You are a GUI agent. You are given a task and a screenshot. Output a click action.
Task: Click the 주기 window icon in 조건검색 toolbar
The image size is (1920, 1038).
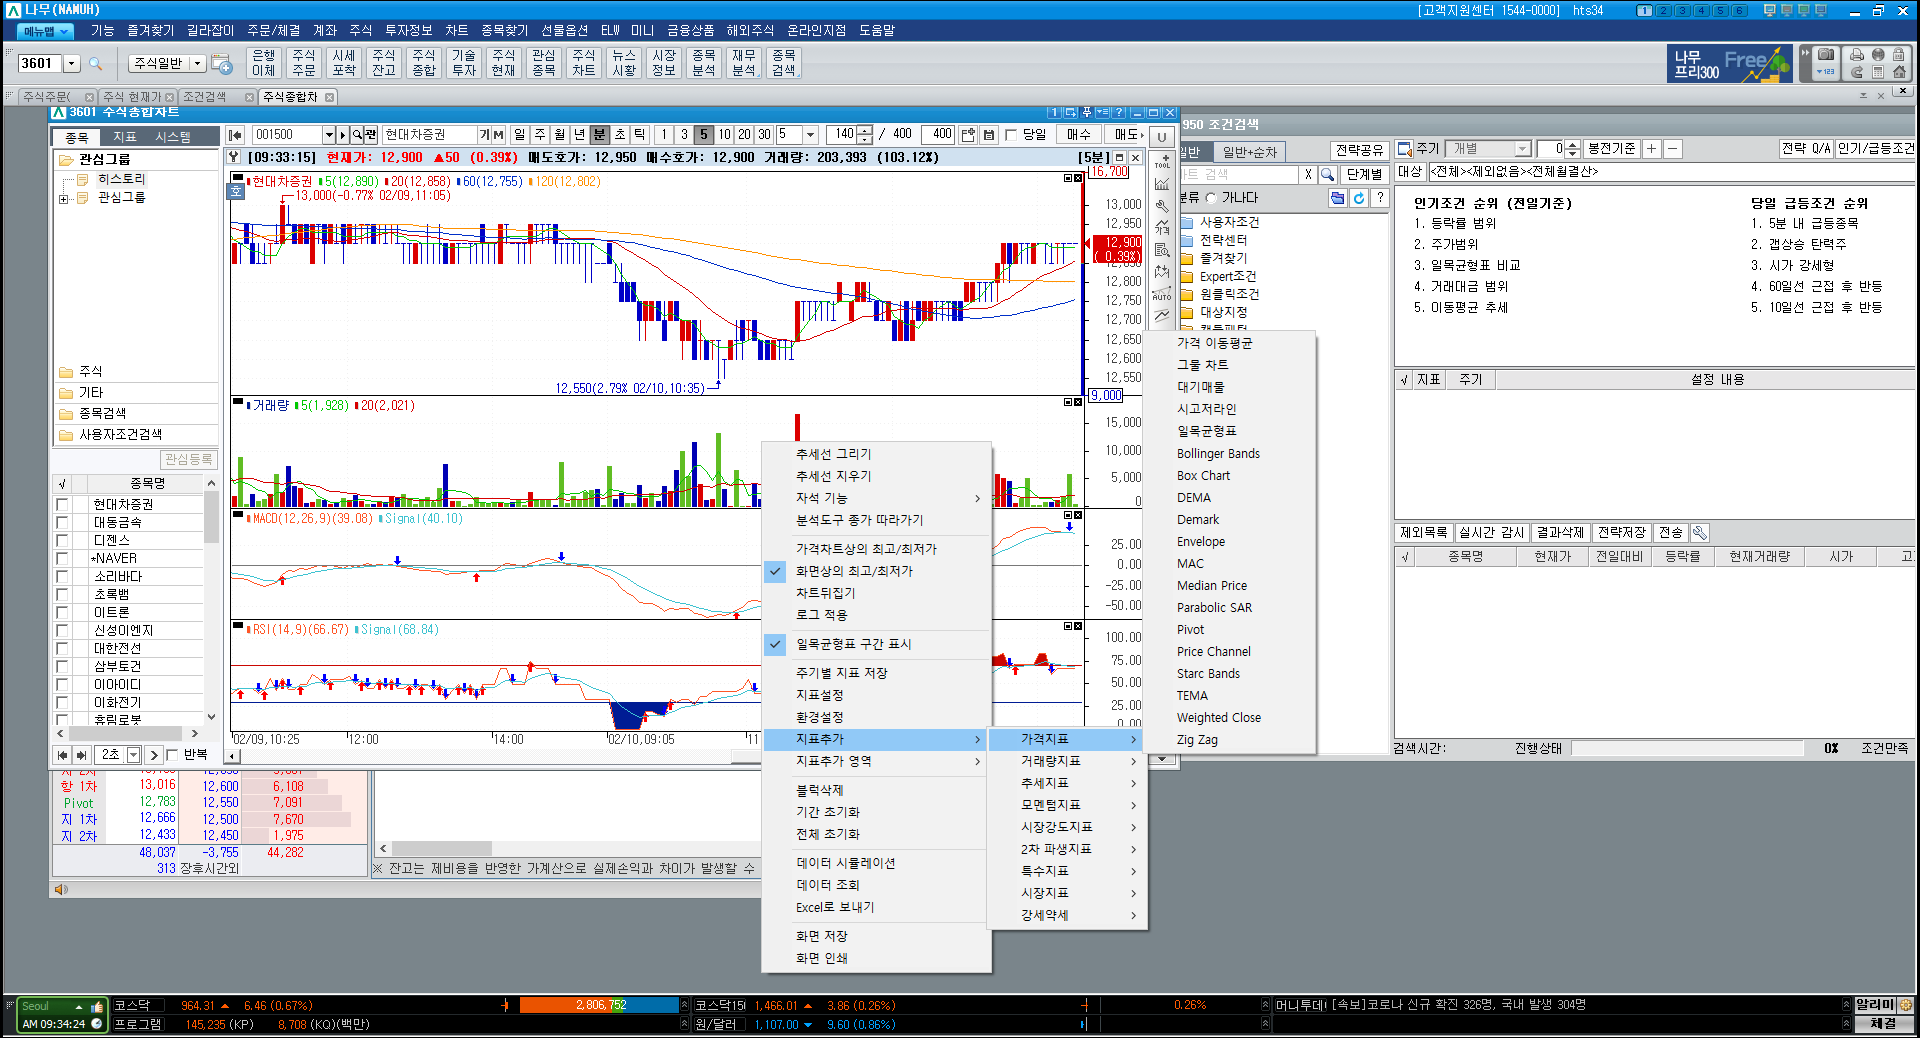[x=1404, y=149]
